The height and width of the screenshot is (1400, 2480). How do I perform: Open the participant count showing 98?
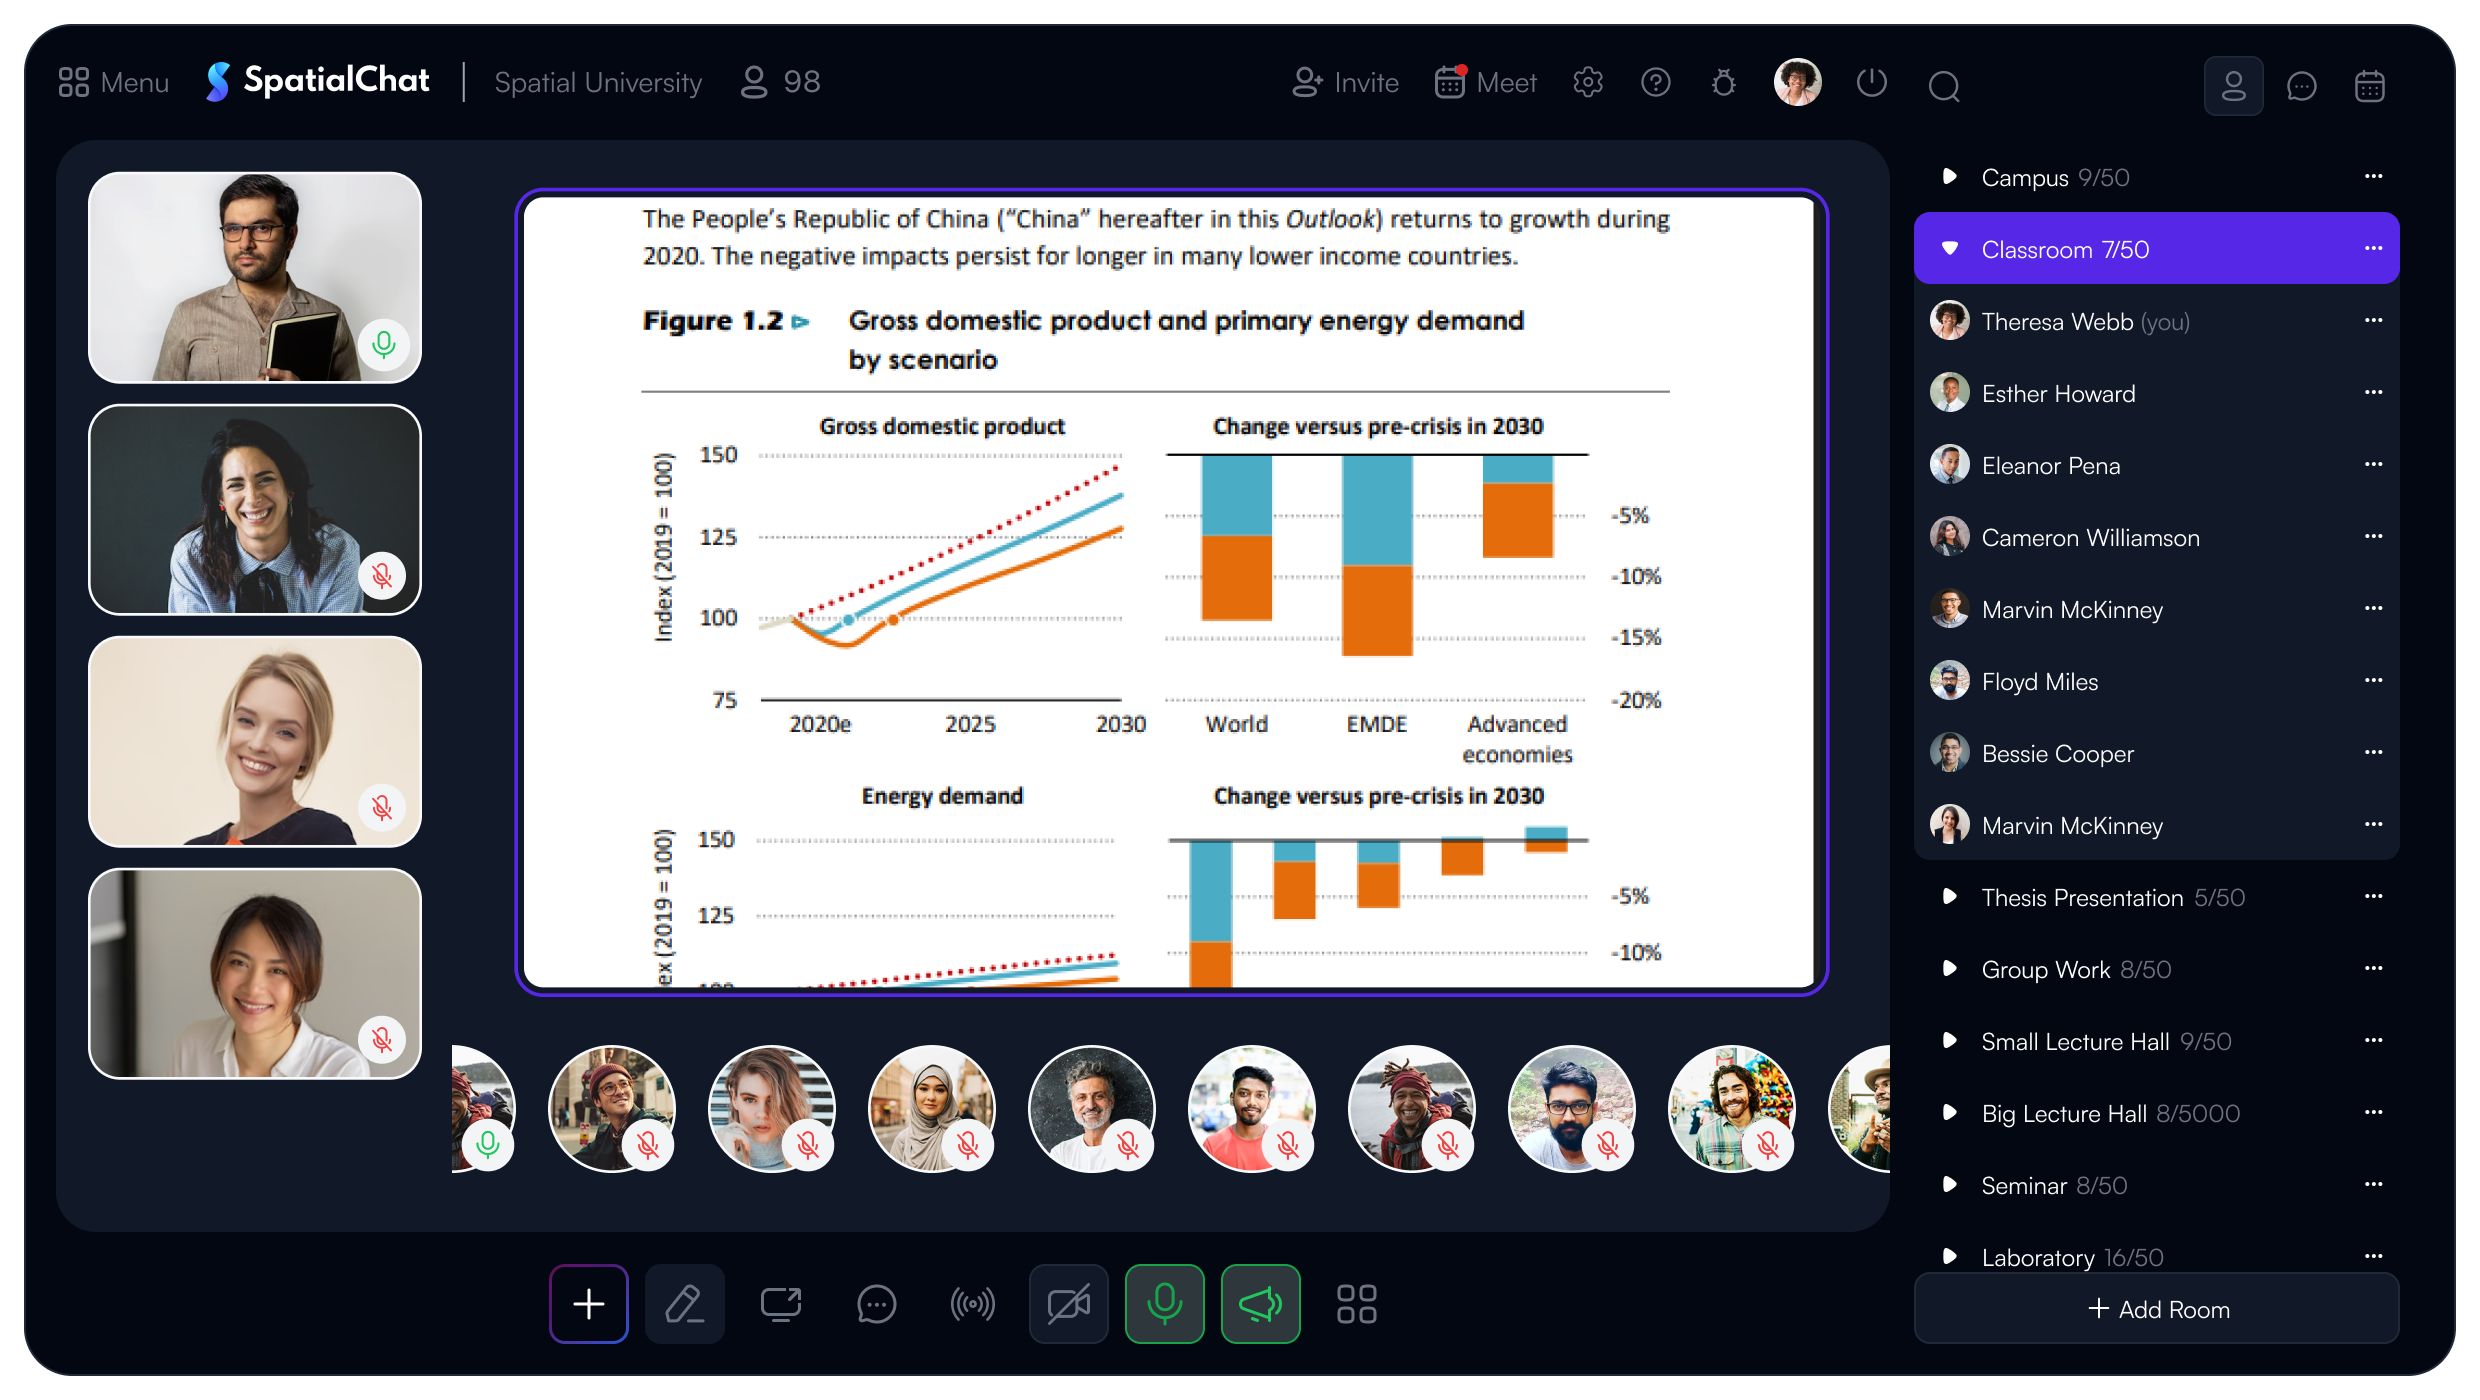click(x=781, y=82)
